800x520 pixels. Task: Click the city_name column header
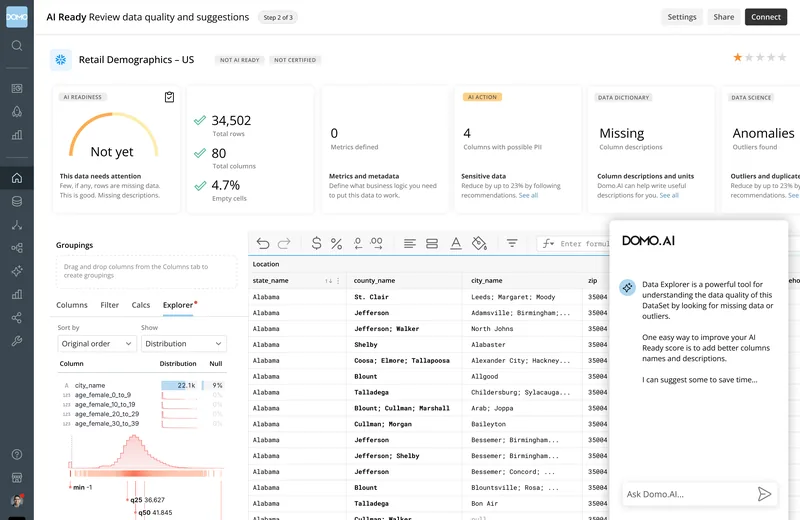486,281
